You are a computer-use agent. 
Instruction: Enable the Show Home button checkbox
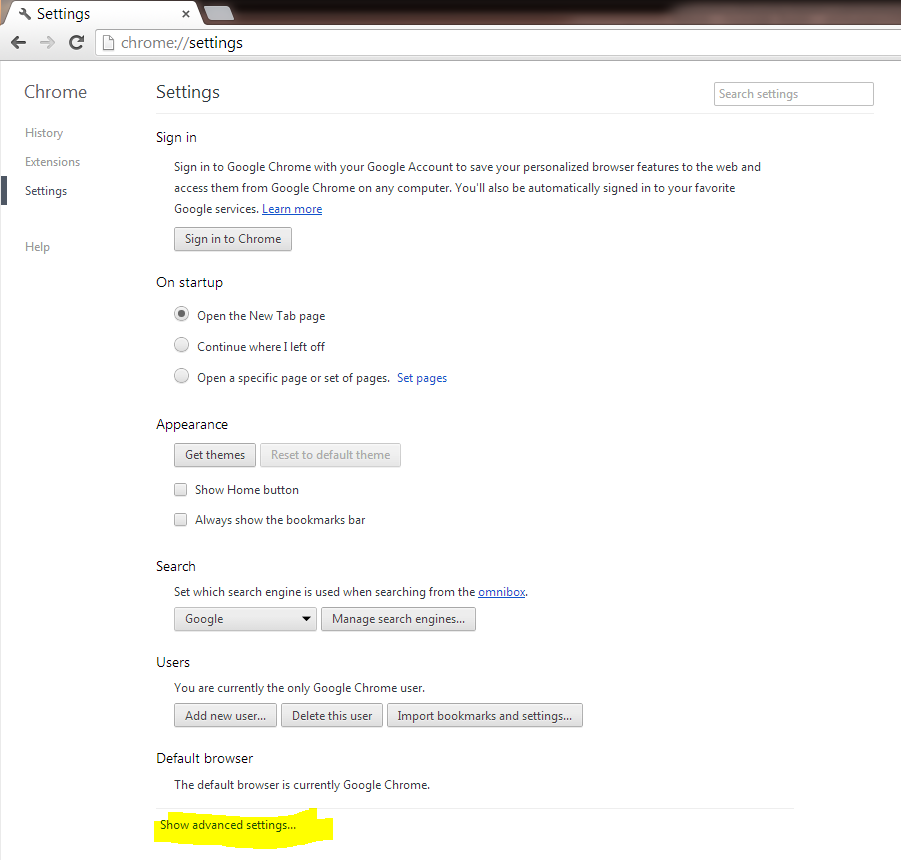click(x=180, y=489)
